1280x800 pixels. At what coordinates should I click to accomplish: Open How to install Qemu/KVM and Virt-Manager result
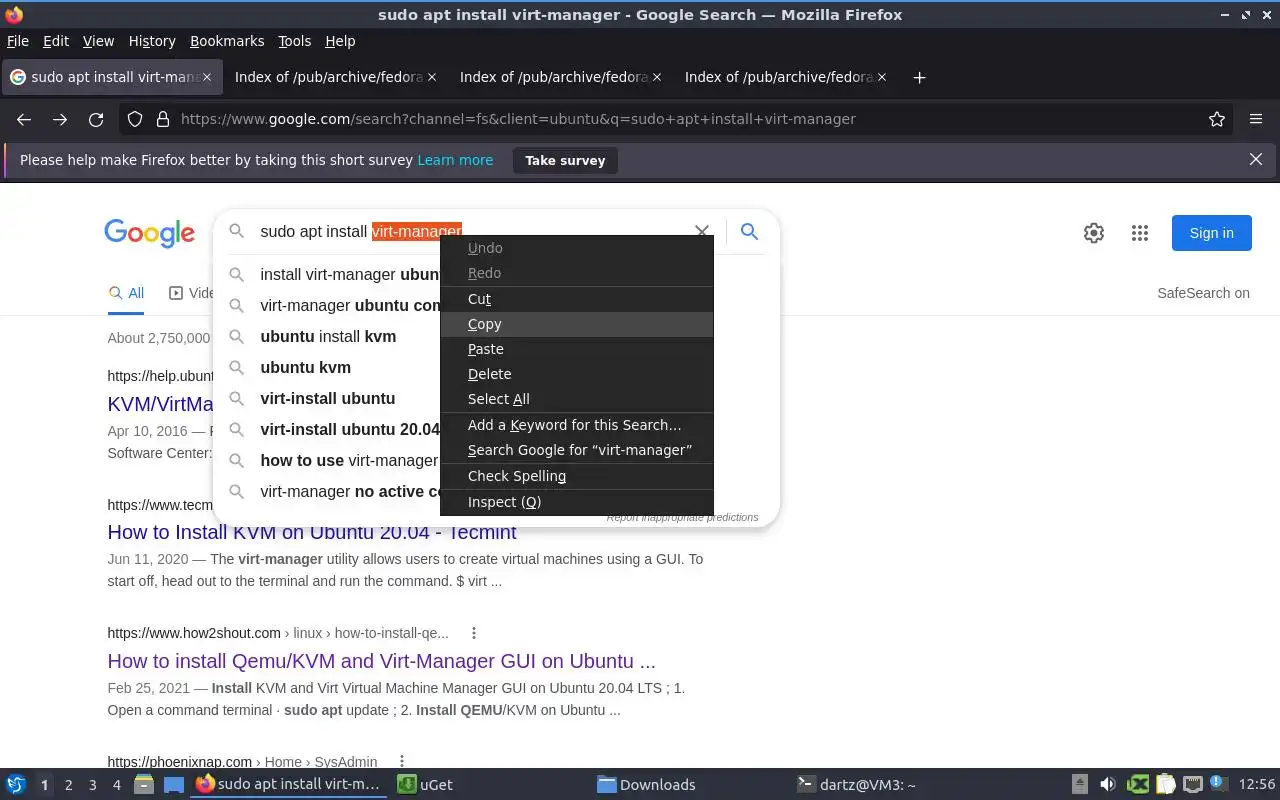tap(382, 661)
